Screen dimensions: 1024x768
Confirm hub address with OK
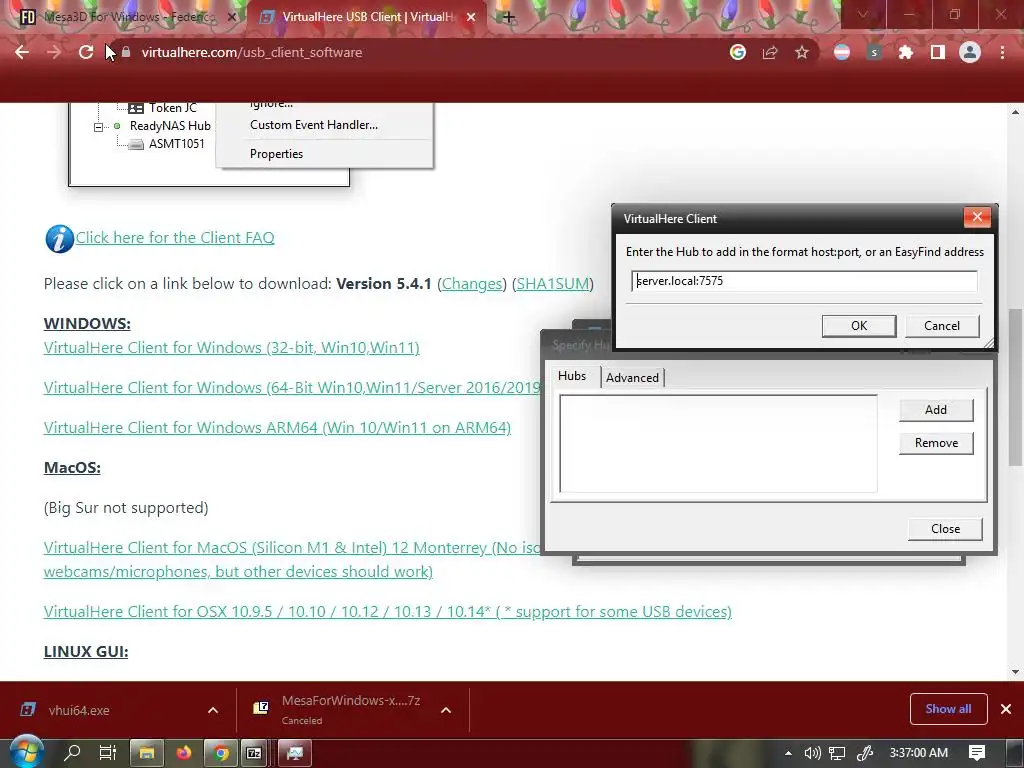click(x=859, y=325)
